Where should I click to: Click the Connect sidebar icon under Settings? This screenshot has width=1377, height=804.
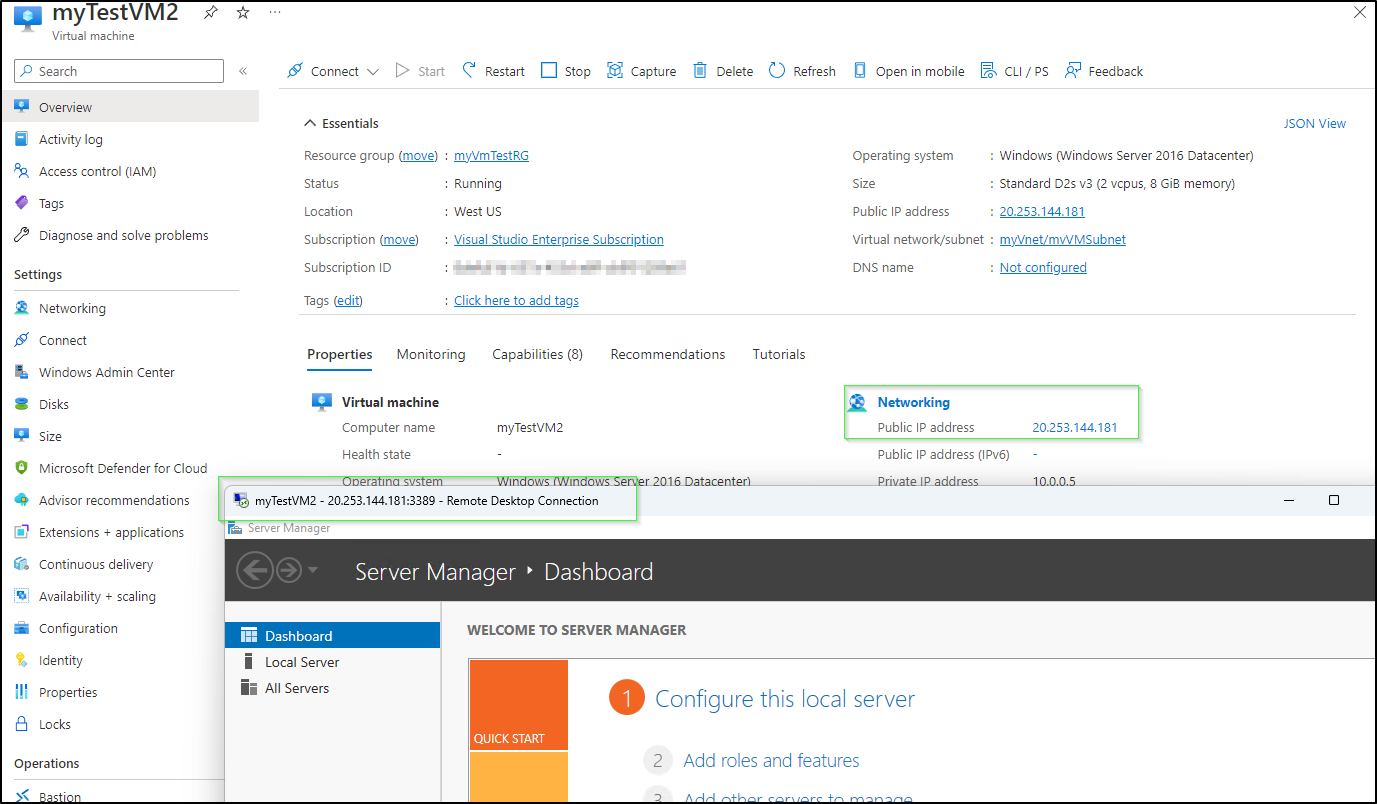pyautogui.click(x=21, y=340)
